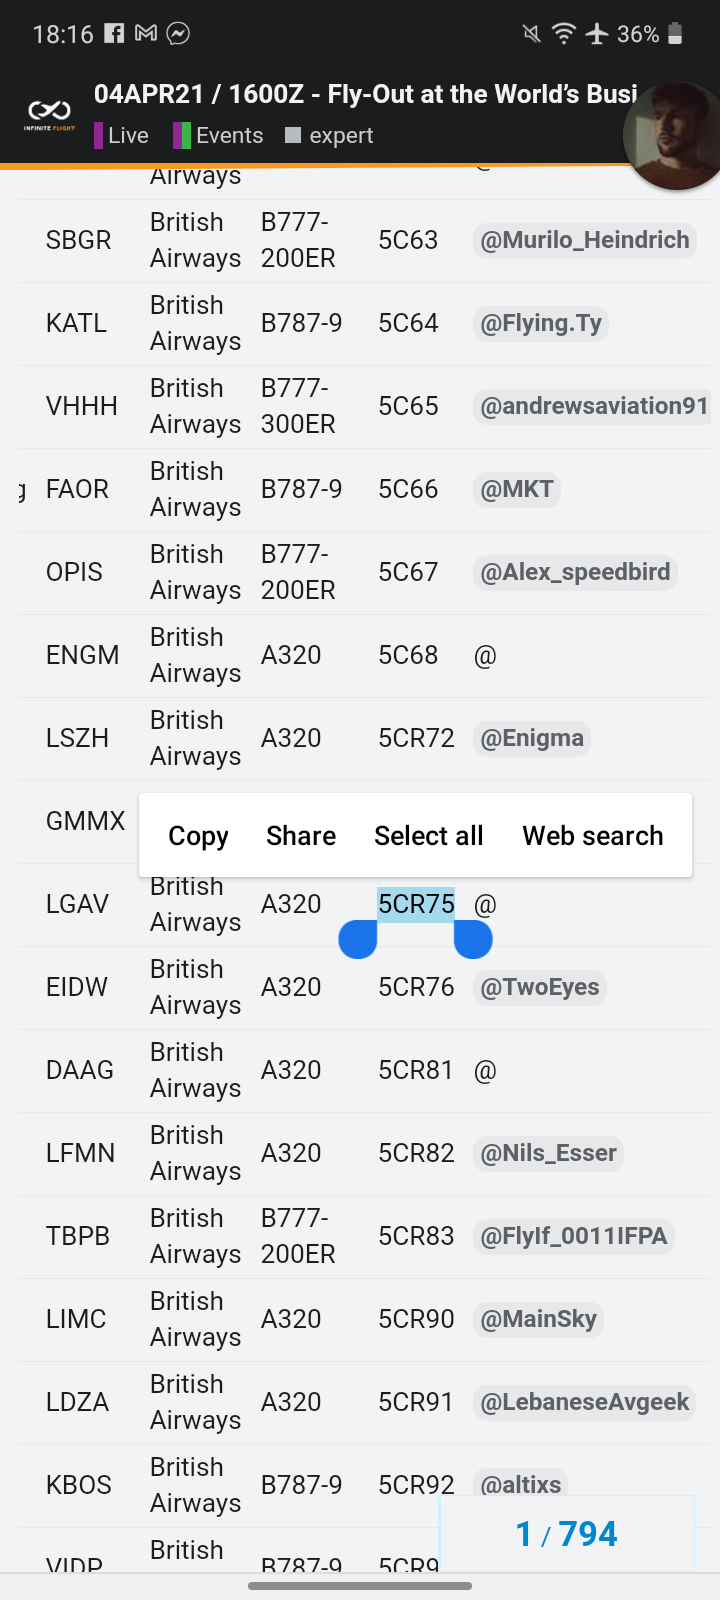
Task: Open @Murilo_Heindrich user mention
Action: 585,240
